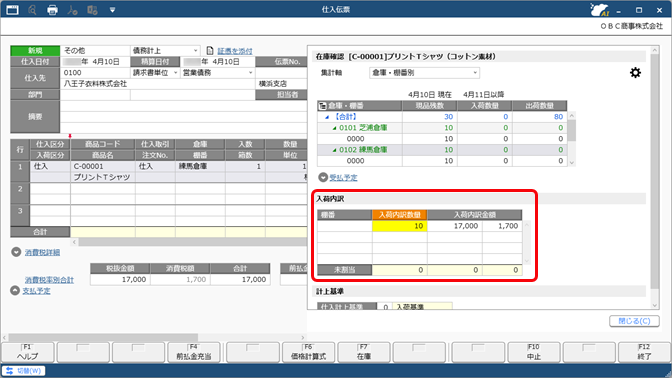Click the 精算日付 date field
Viewport: 672px width, 378px height.
coord(218,62)
